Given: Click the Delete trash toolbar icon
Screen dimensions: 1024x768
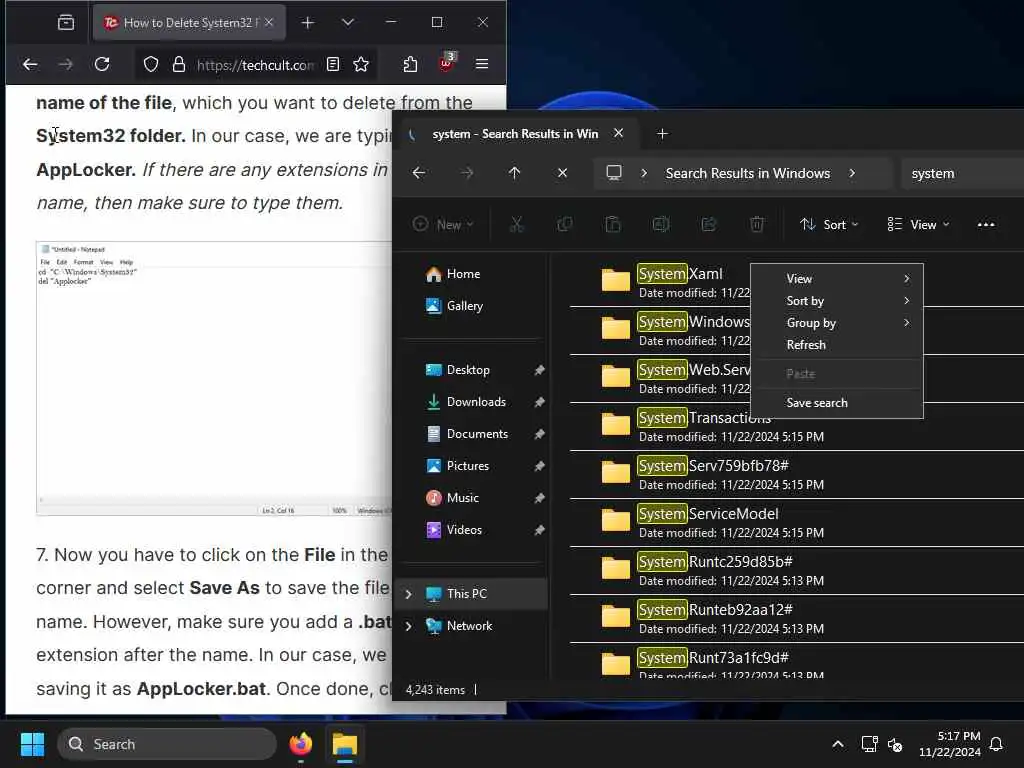Looking at the screenshot, I should (757, 225).
